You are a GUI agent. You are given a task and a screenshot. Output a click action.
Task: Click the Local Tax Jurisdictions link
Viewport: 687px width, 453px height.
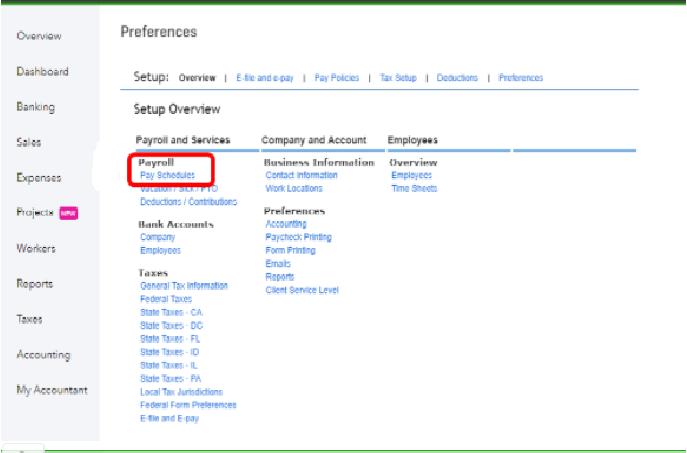(x=181, y=392)
